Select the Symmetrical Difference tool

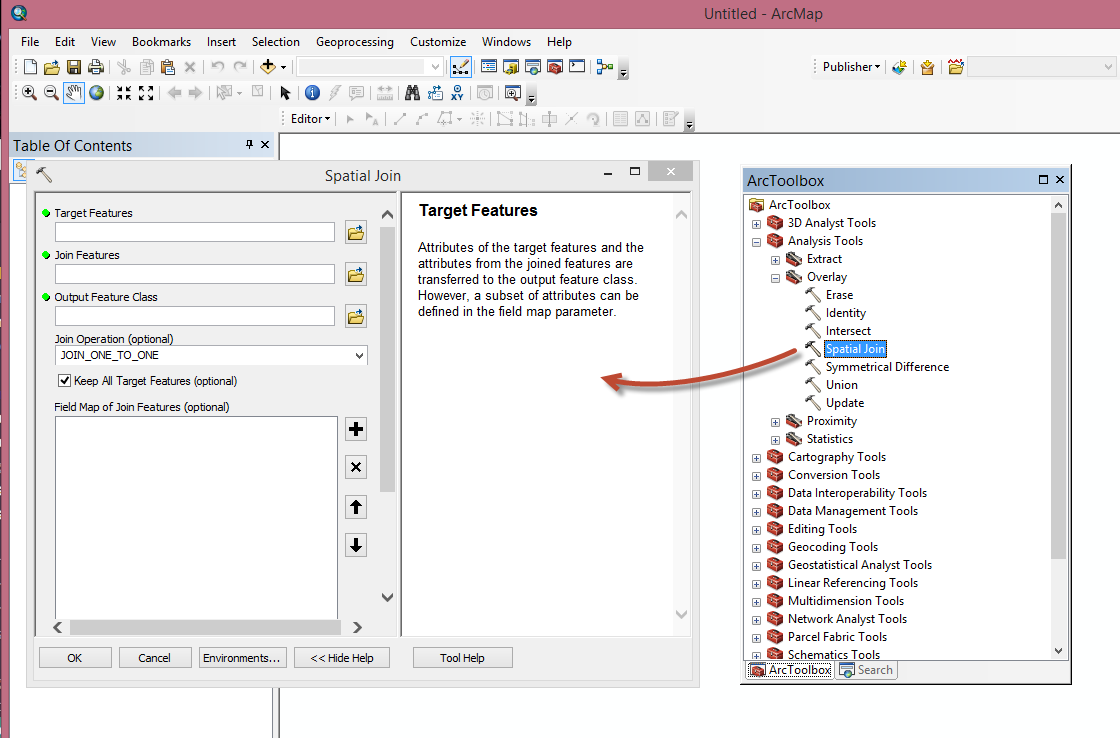coord(887,367)
